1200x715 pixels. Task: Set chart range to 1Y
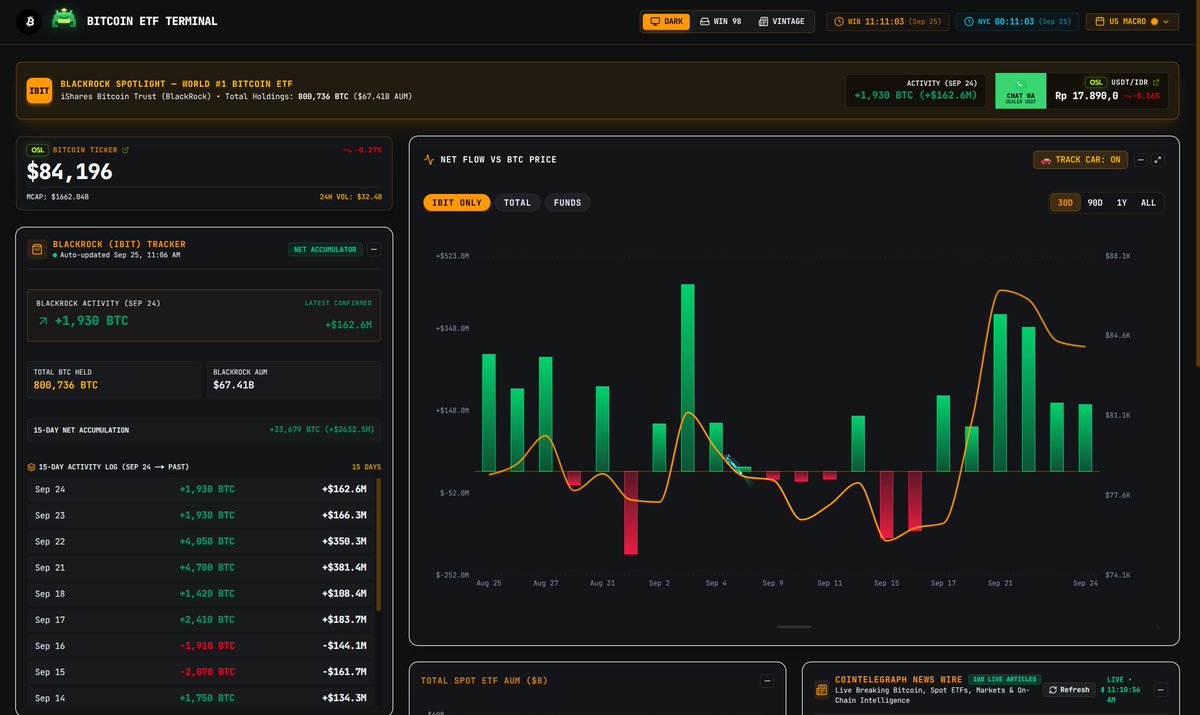coord(1122,203)
